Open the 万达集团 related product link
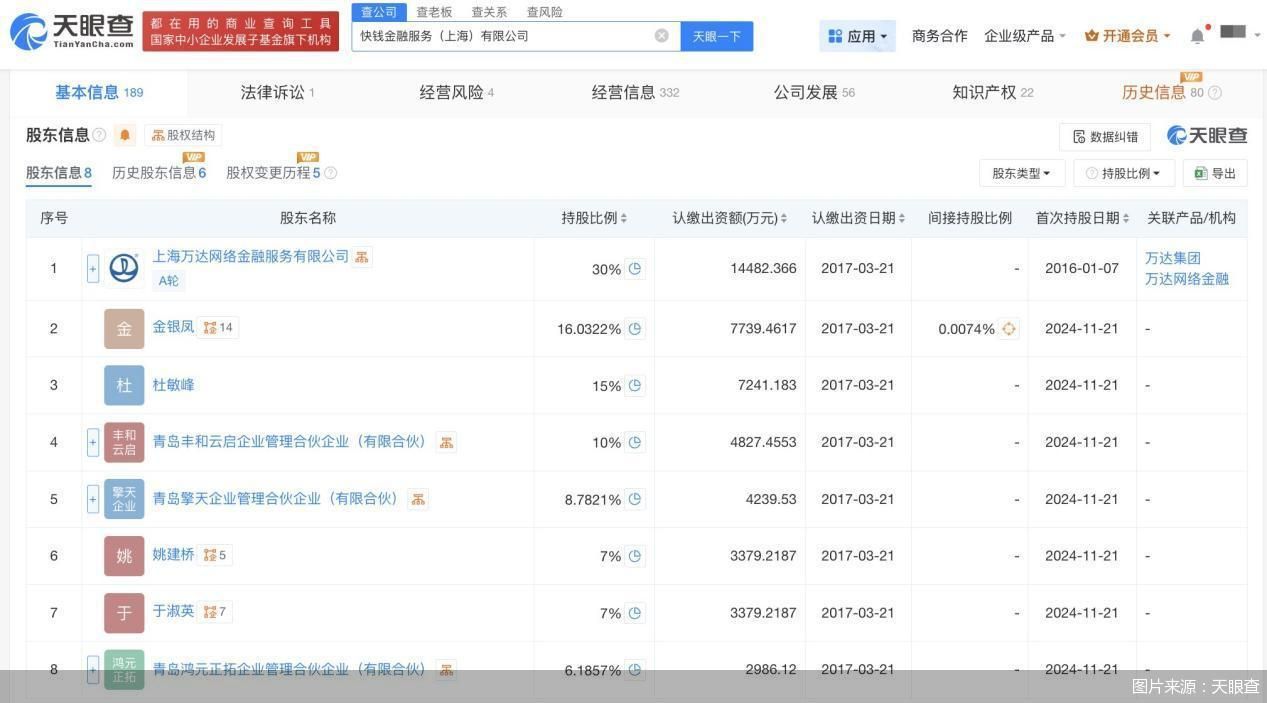Screen dimensions: 1267x703 (1172, 258)
